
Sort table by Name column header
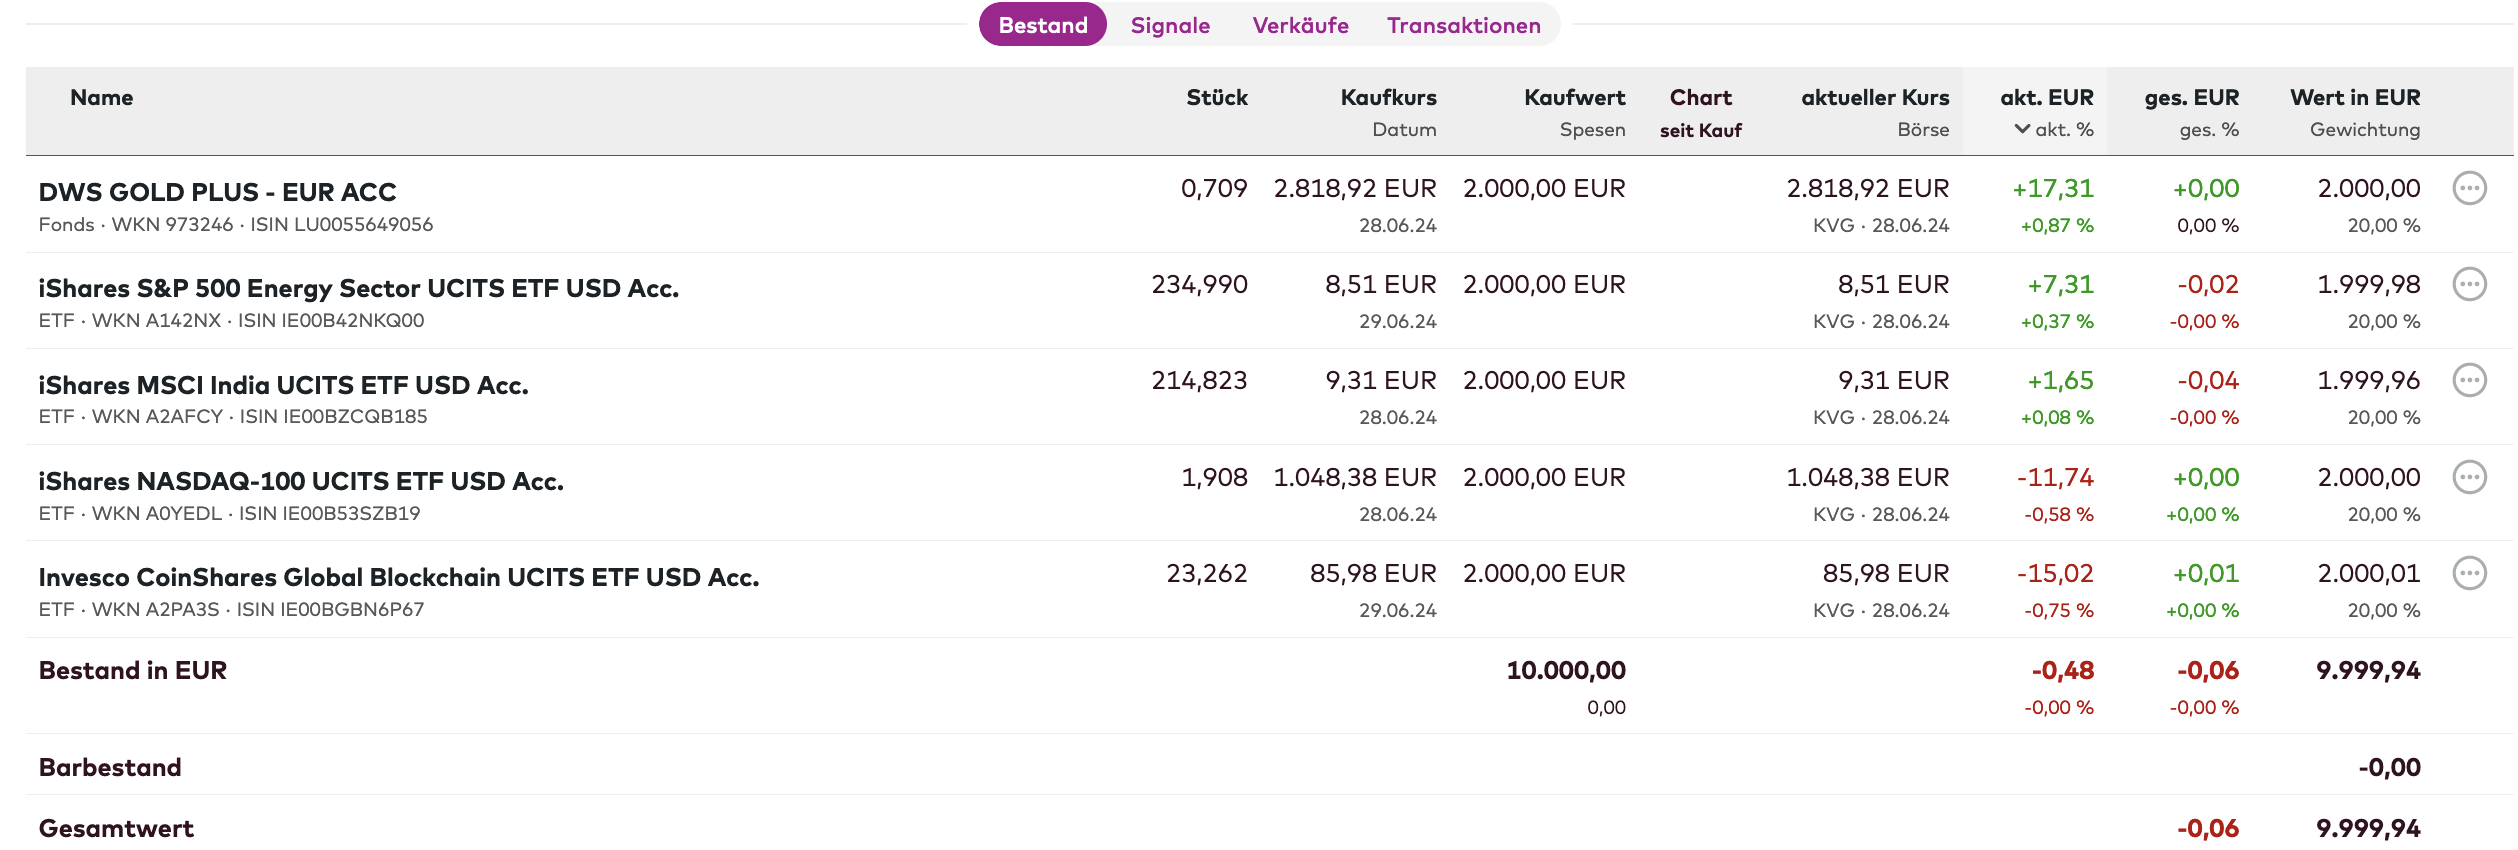tap(101, 98)
